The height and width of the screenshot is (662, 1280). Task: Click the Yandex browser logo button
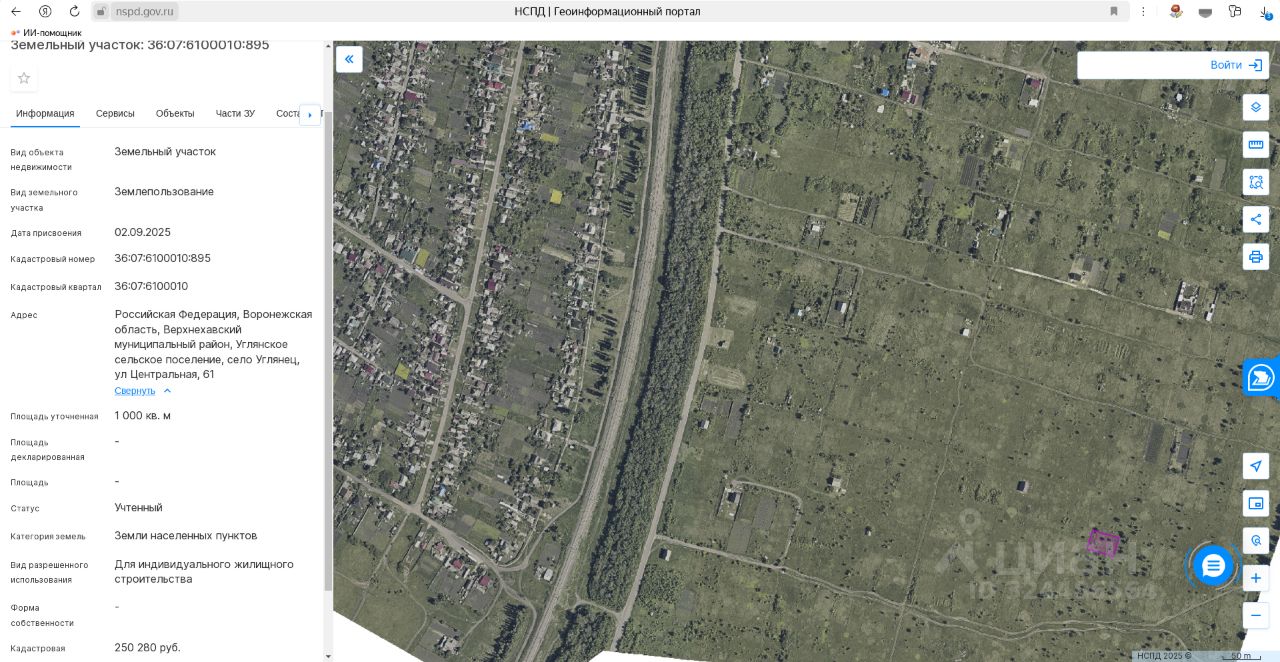[45, 11]
